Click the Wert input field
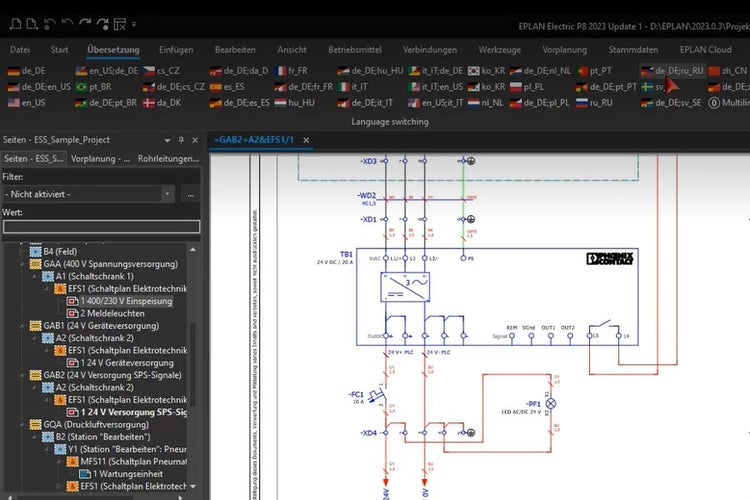This screenshot has height=500, width=750. (x=100, y=227)
